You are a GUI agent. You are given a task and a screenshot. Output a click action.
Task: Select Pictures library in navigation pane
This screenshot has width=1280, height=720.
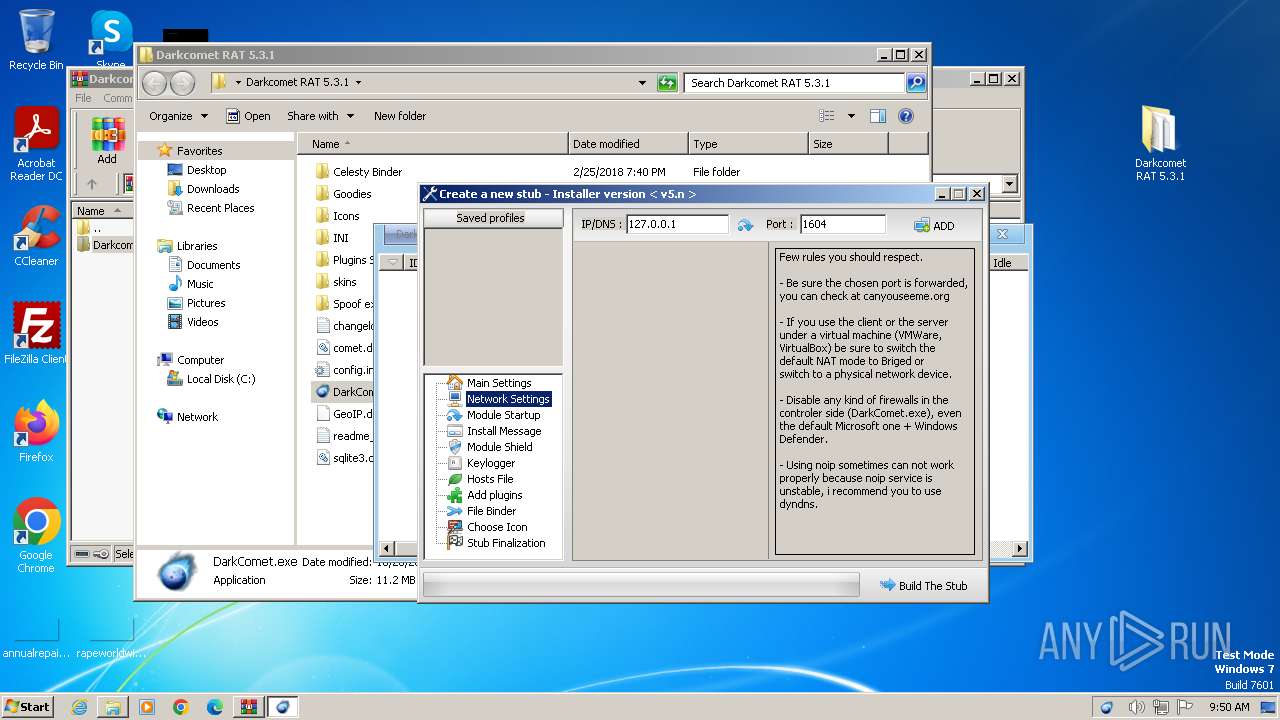coord(205,303)
